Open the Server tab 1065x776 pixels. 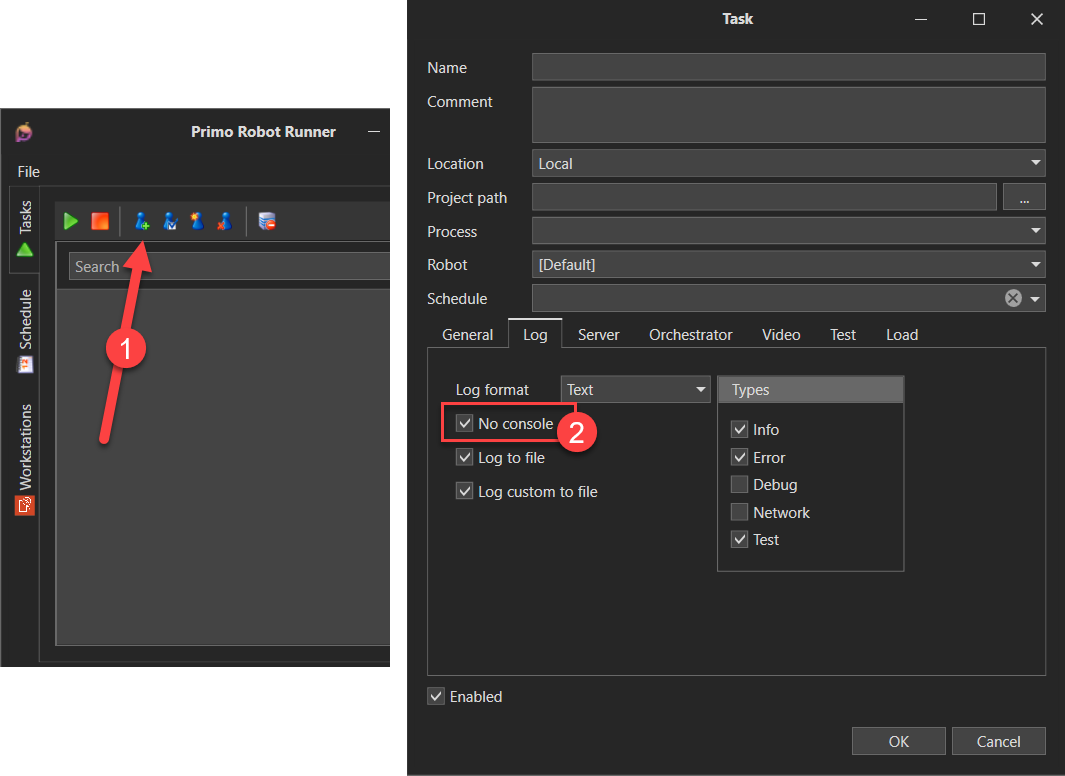tap(598, 335)
